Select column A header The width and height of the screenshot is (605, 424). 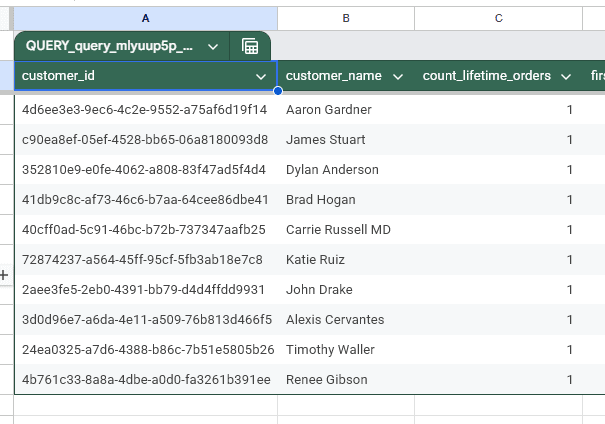[x=146, y=18]
